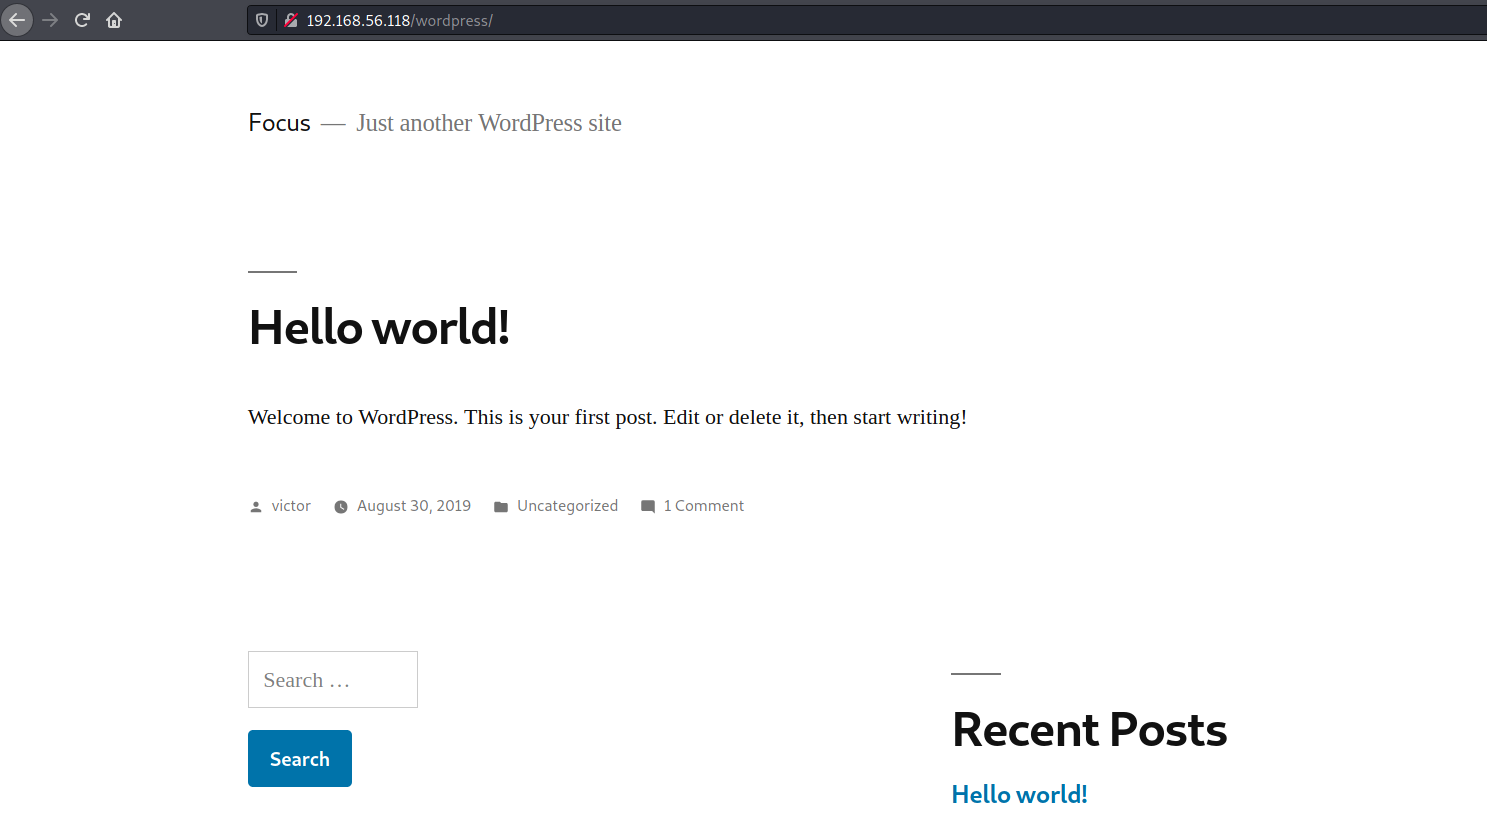View posts by author victor
The image size is (1487, 832).
(291, 506)
